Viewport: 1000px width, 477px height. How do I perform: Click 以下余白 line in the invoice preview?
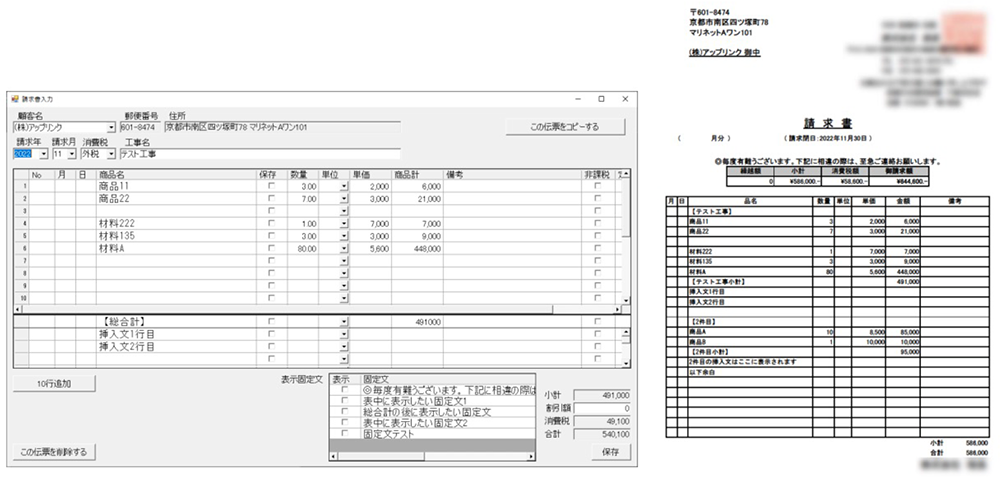(x=700, y=372)
